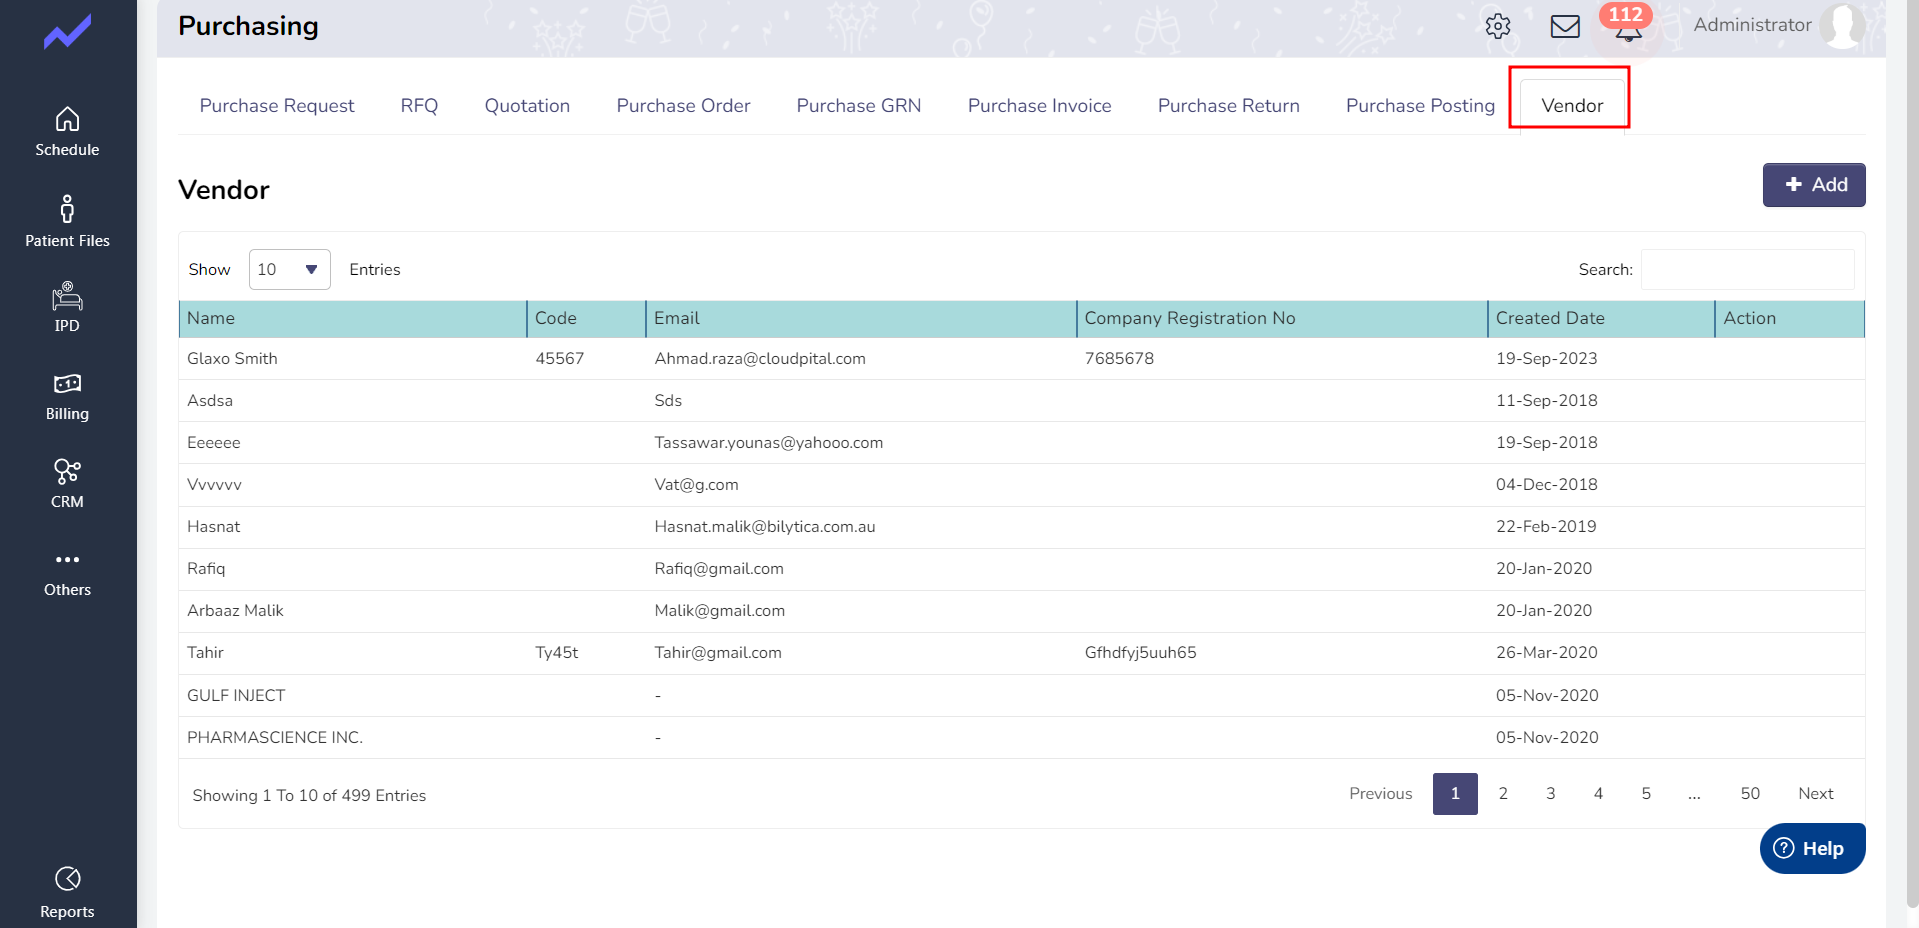Select the Purchase GRN tab
The image size is (1919, 928).
859,106
